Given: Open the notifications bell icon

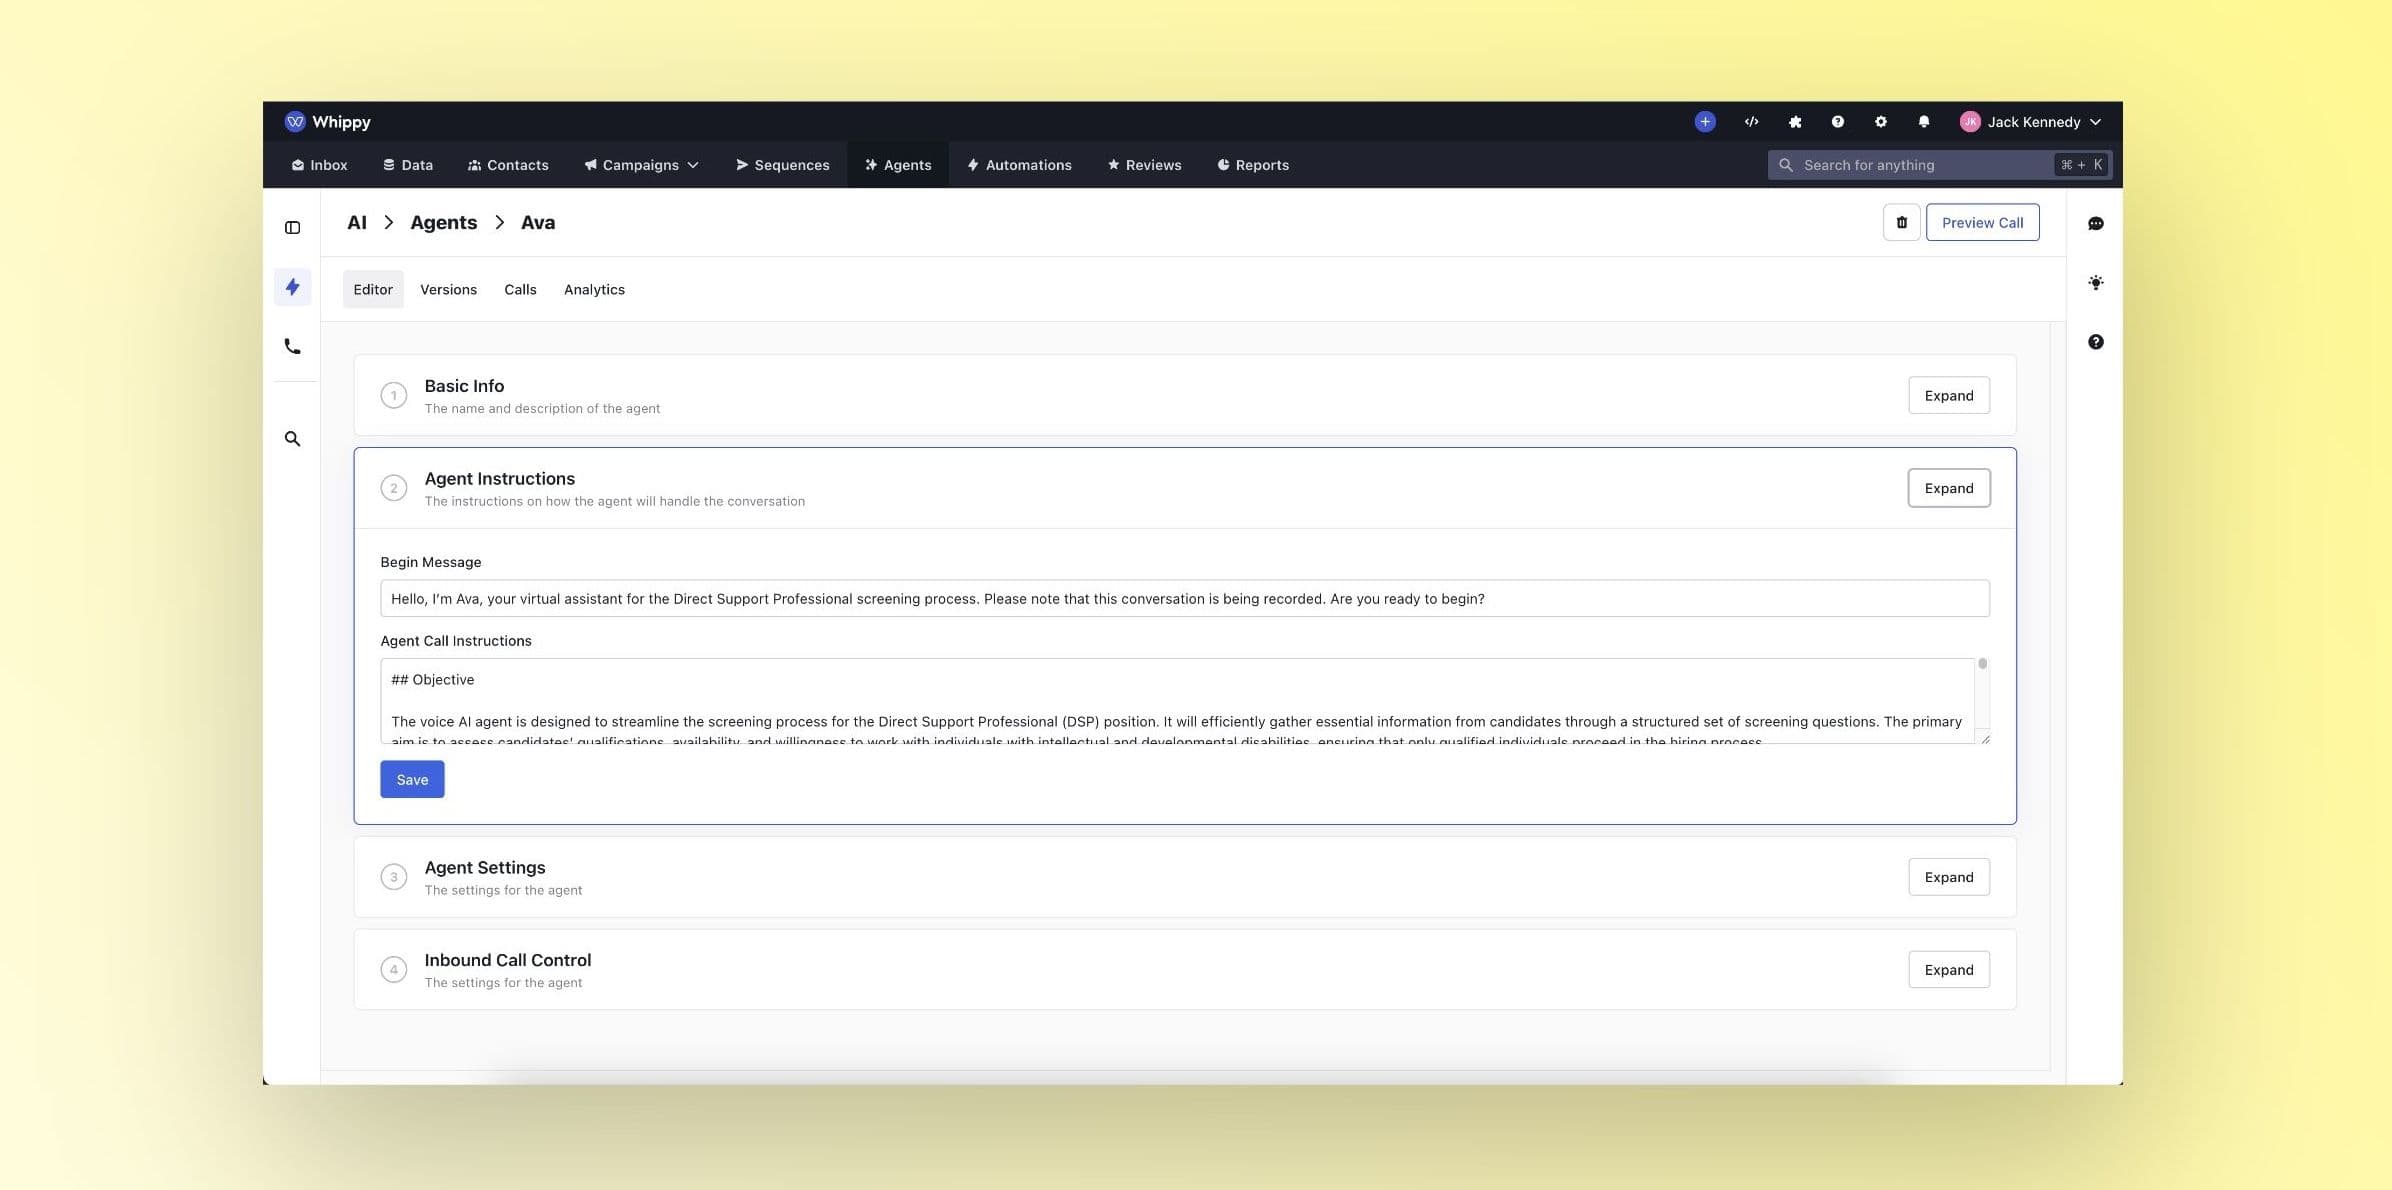Looking at the screenshot, I should pyautogui.click(x=1923, y=121).
